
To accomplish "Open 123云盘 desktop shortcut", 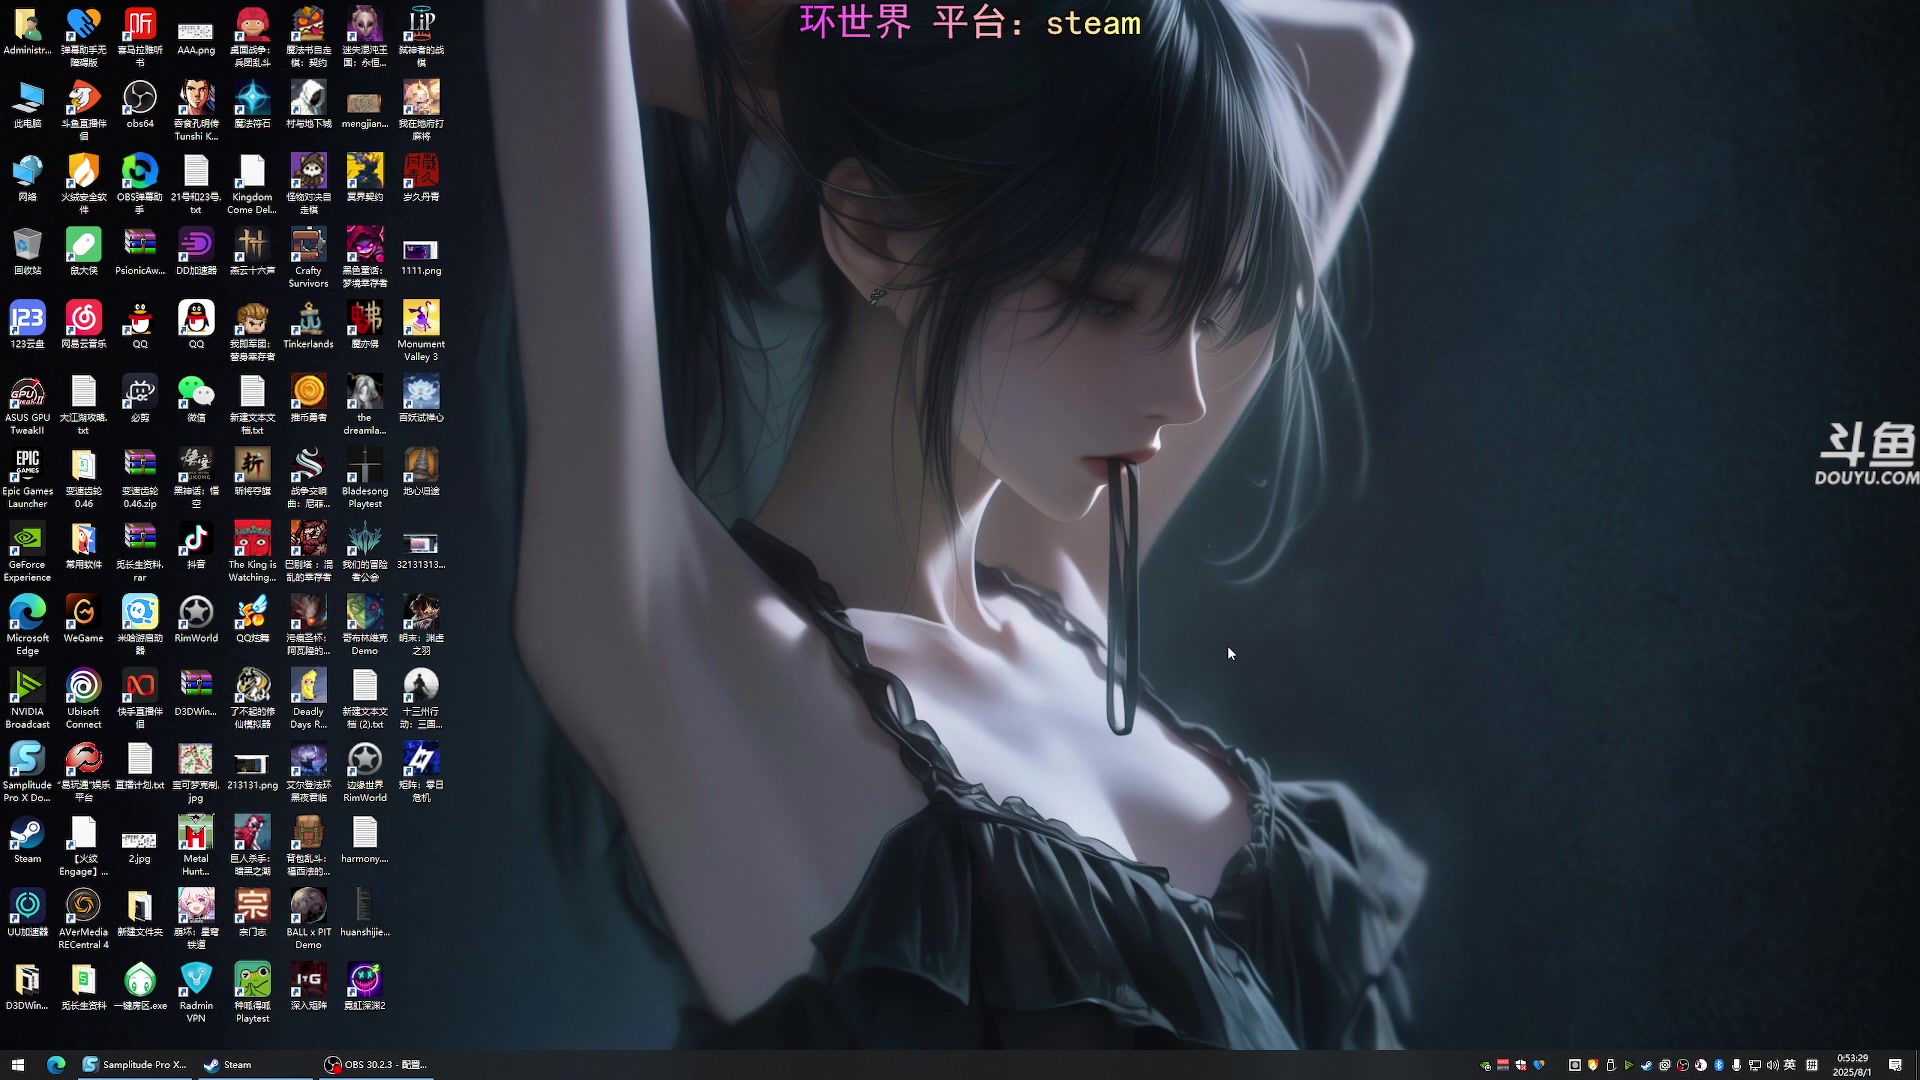I will tap(27, 325).
